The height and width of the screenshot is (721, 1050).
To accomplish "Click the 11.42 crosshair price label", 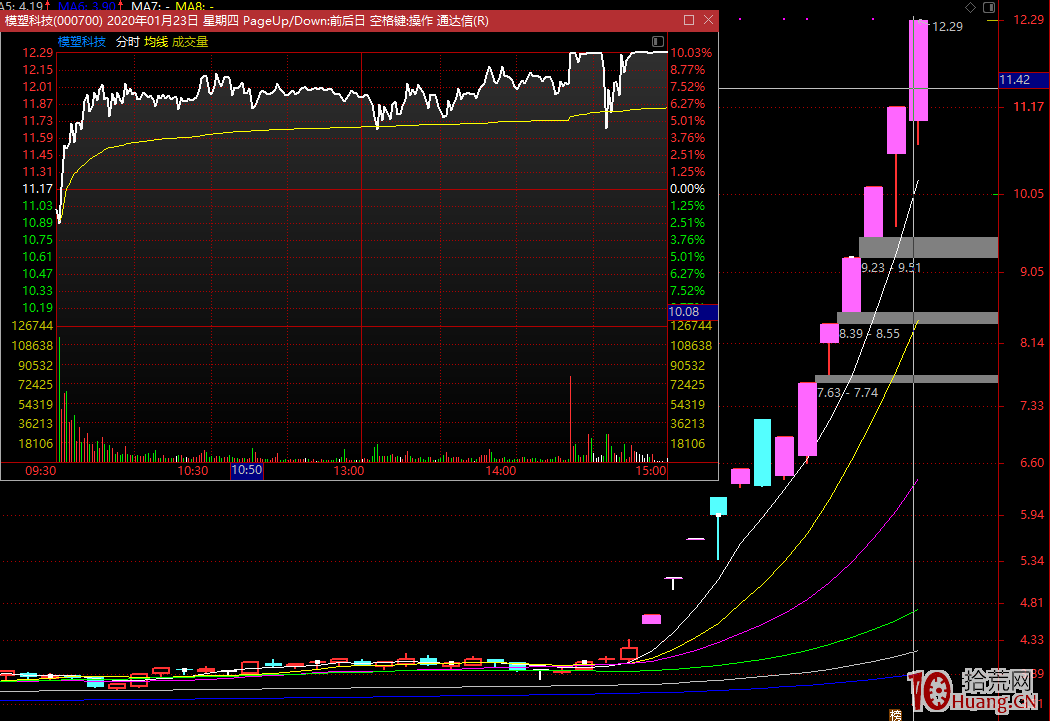I will pos(1014,80).
